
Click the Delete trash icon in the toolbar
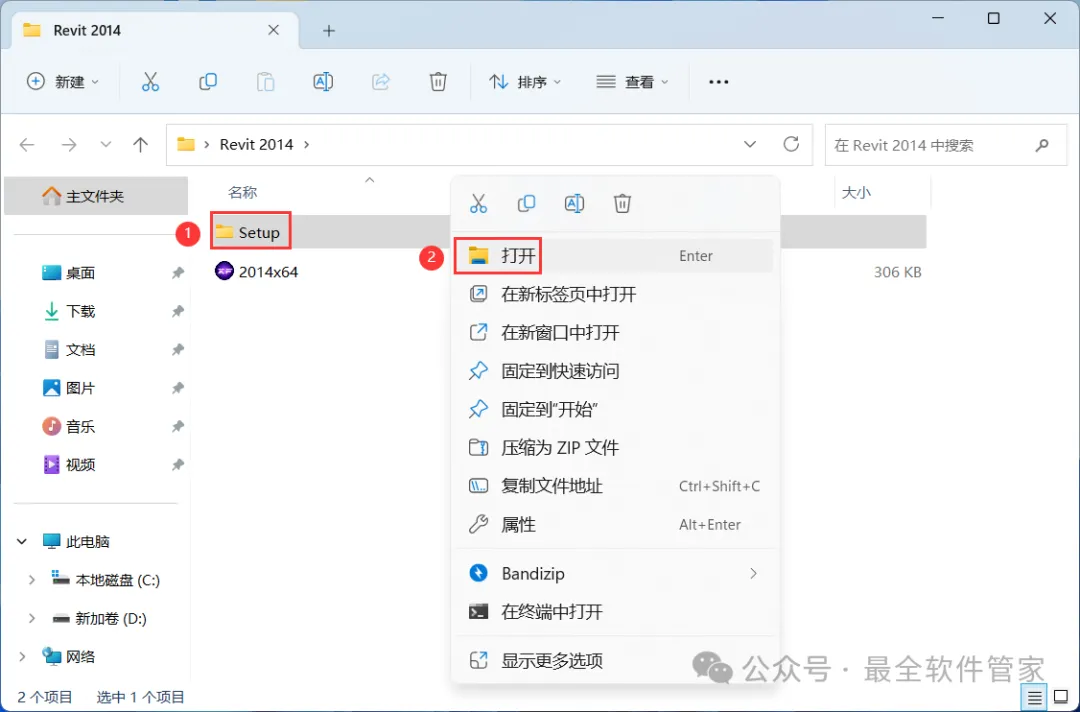(x=438, y=82)
